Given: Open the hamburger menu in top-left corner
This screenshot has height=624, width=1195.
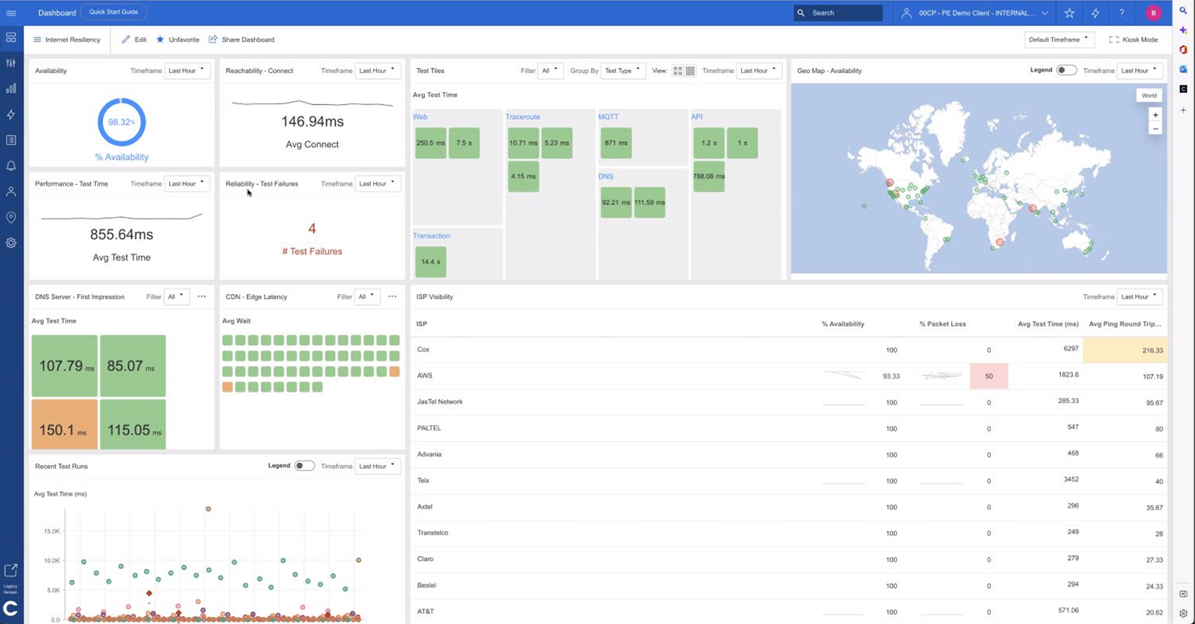Looking at the screenshot, I should 11,12.
